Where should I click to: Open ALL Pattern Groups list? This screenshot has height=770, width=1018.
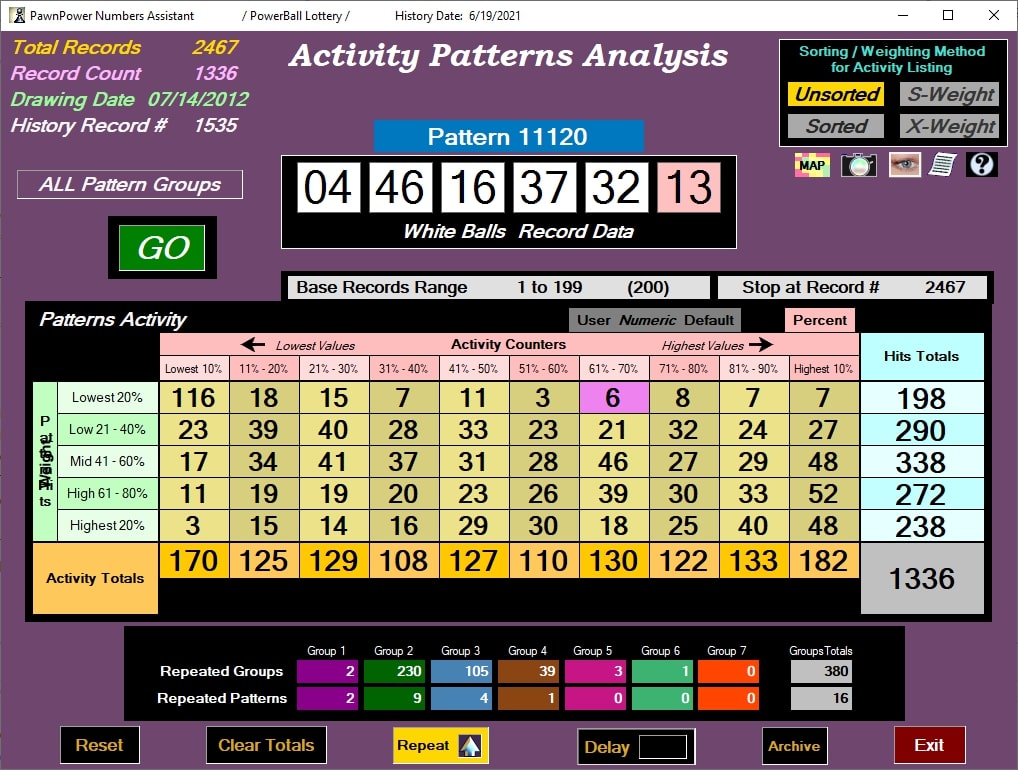click(x=129, y=184)
